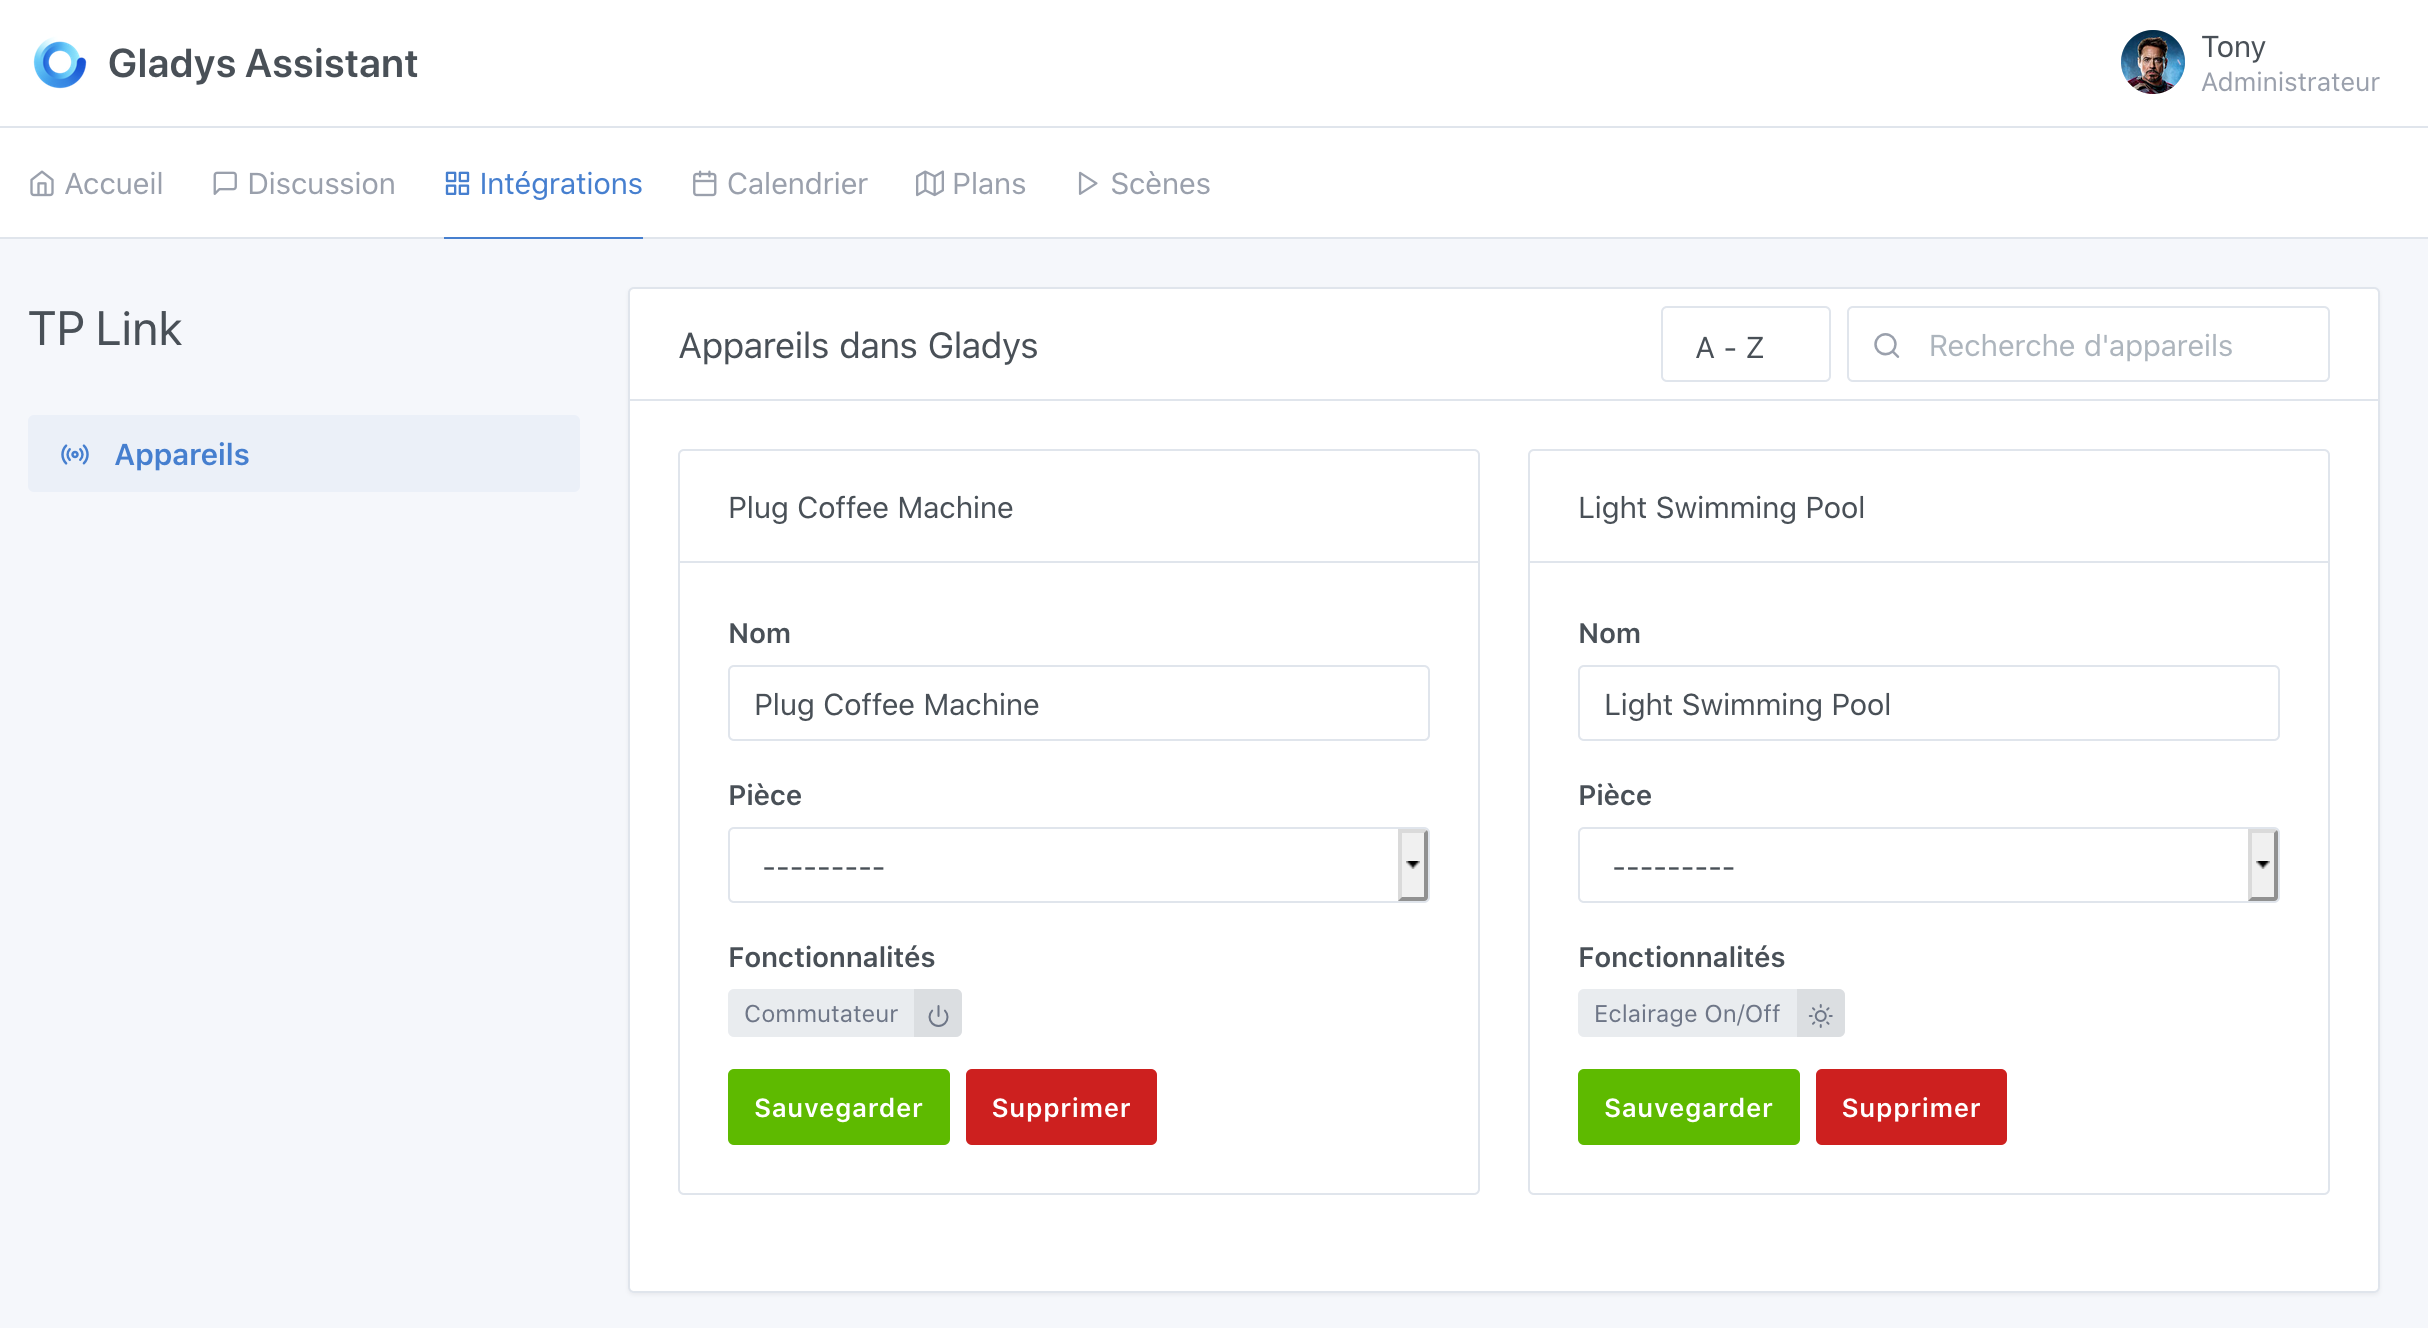This screenshot has height=1328, width=2428.
Task: Click the search magnifier icon
Action: 1886,346
